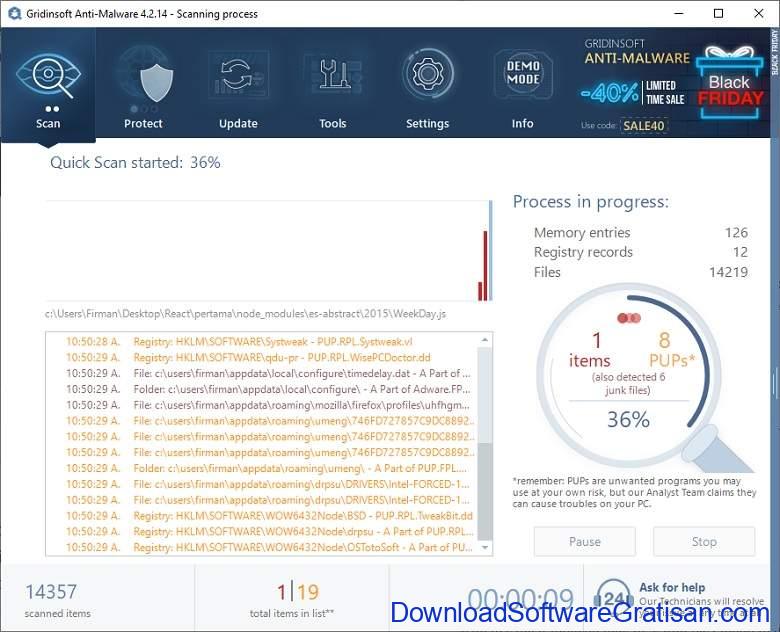Click the -40% limited time sale text
Viewport: 780px width, 632px height.
pos(633,93)
